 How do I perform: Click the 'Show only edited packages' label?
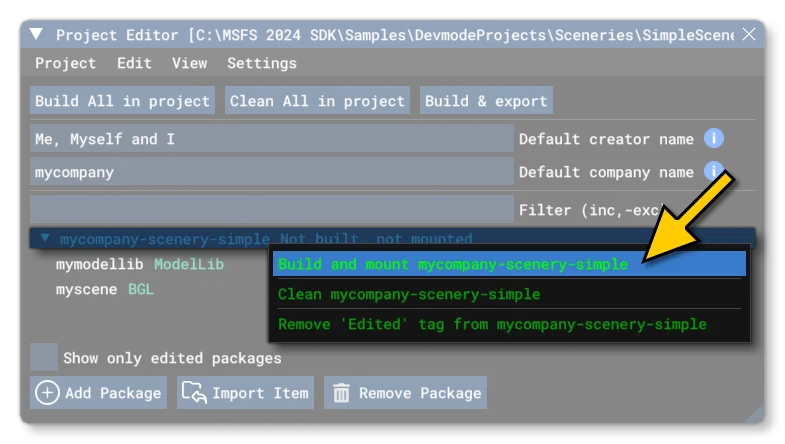click(172, 358)
